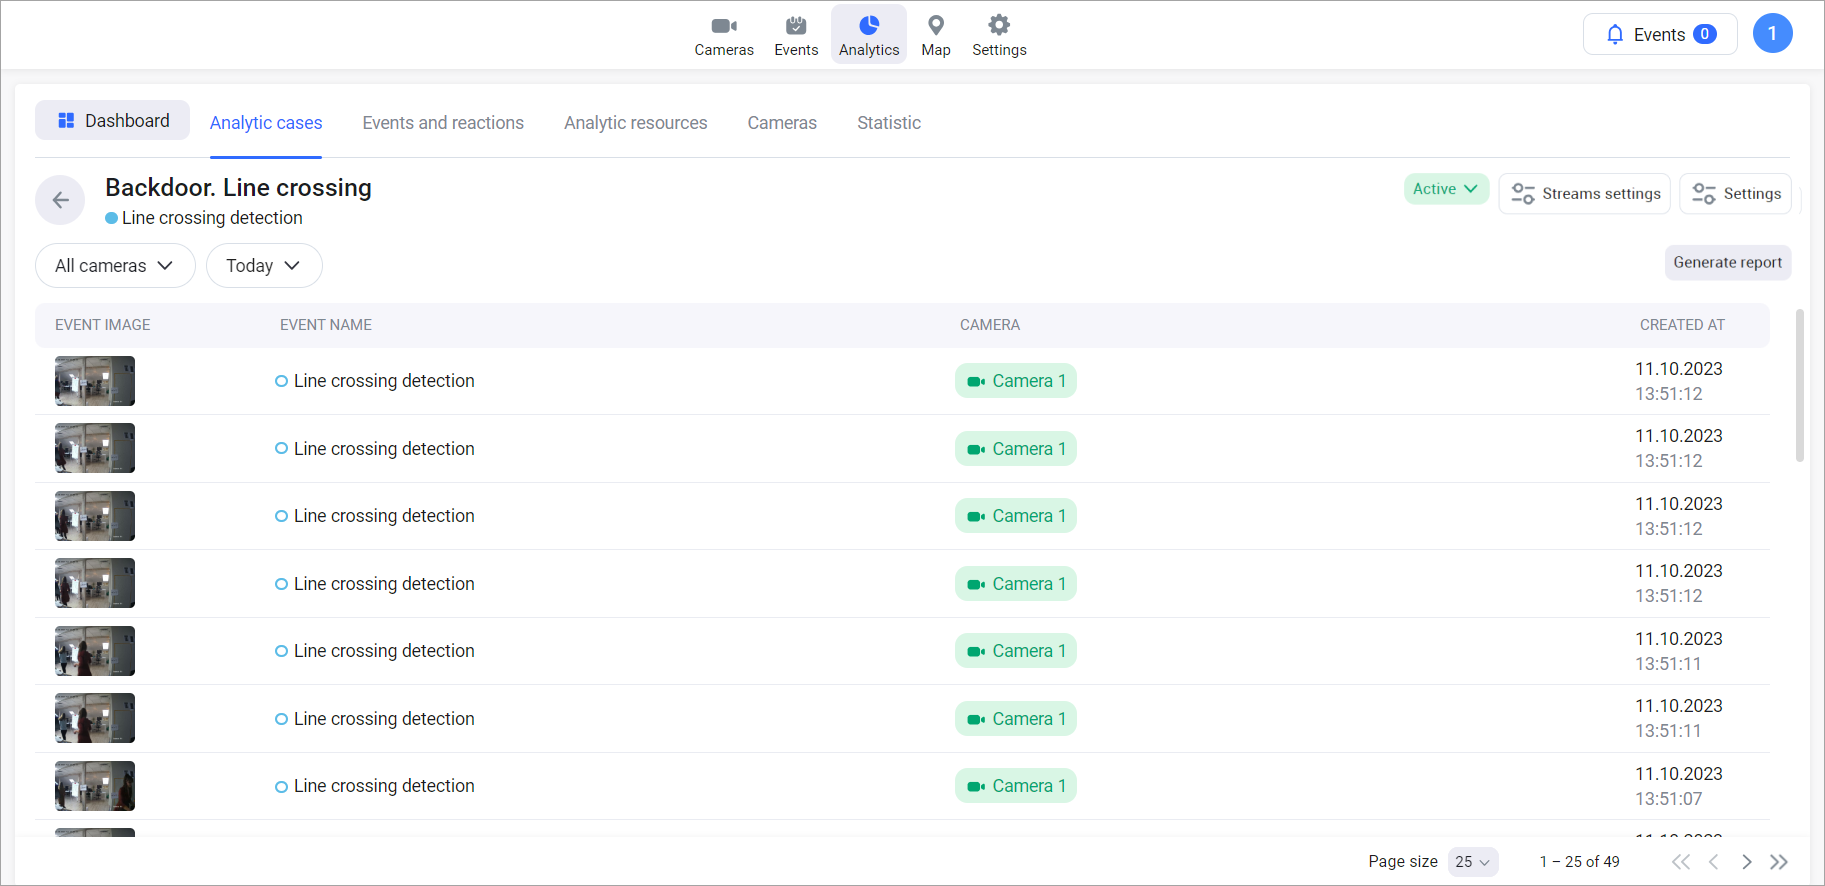Image resolution: width=1825 pixels, height=886 pixels.
Task: Click the back arrow next to Backdoor title
Action: [x=61, y=200]
